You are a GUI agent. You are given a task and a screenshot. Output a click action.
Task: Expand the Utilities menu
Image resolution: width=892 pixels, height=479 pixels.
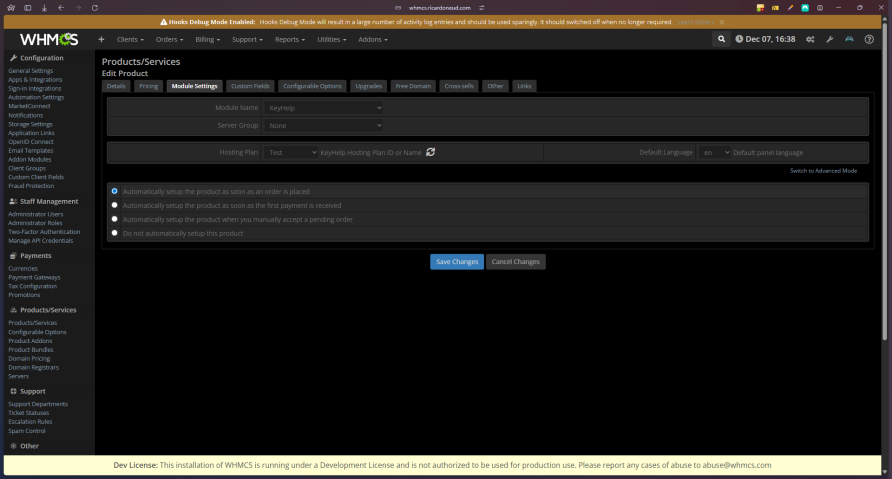(332, 39)
